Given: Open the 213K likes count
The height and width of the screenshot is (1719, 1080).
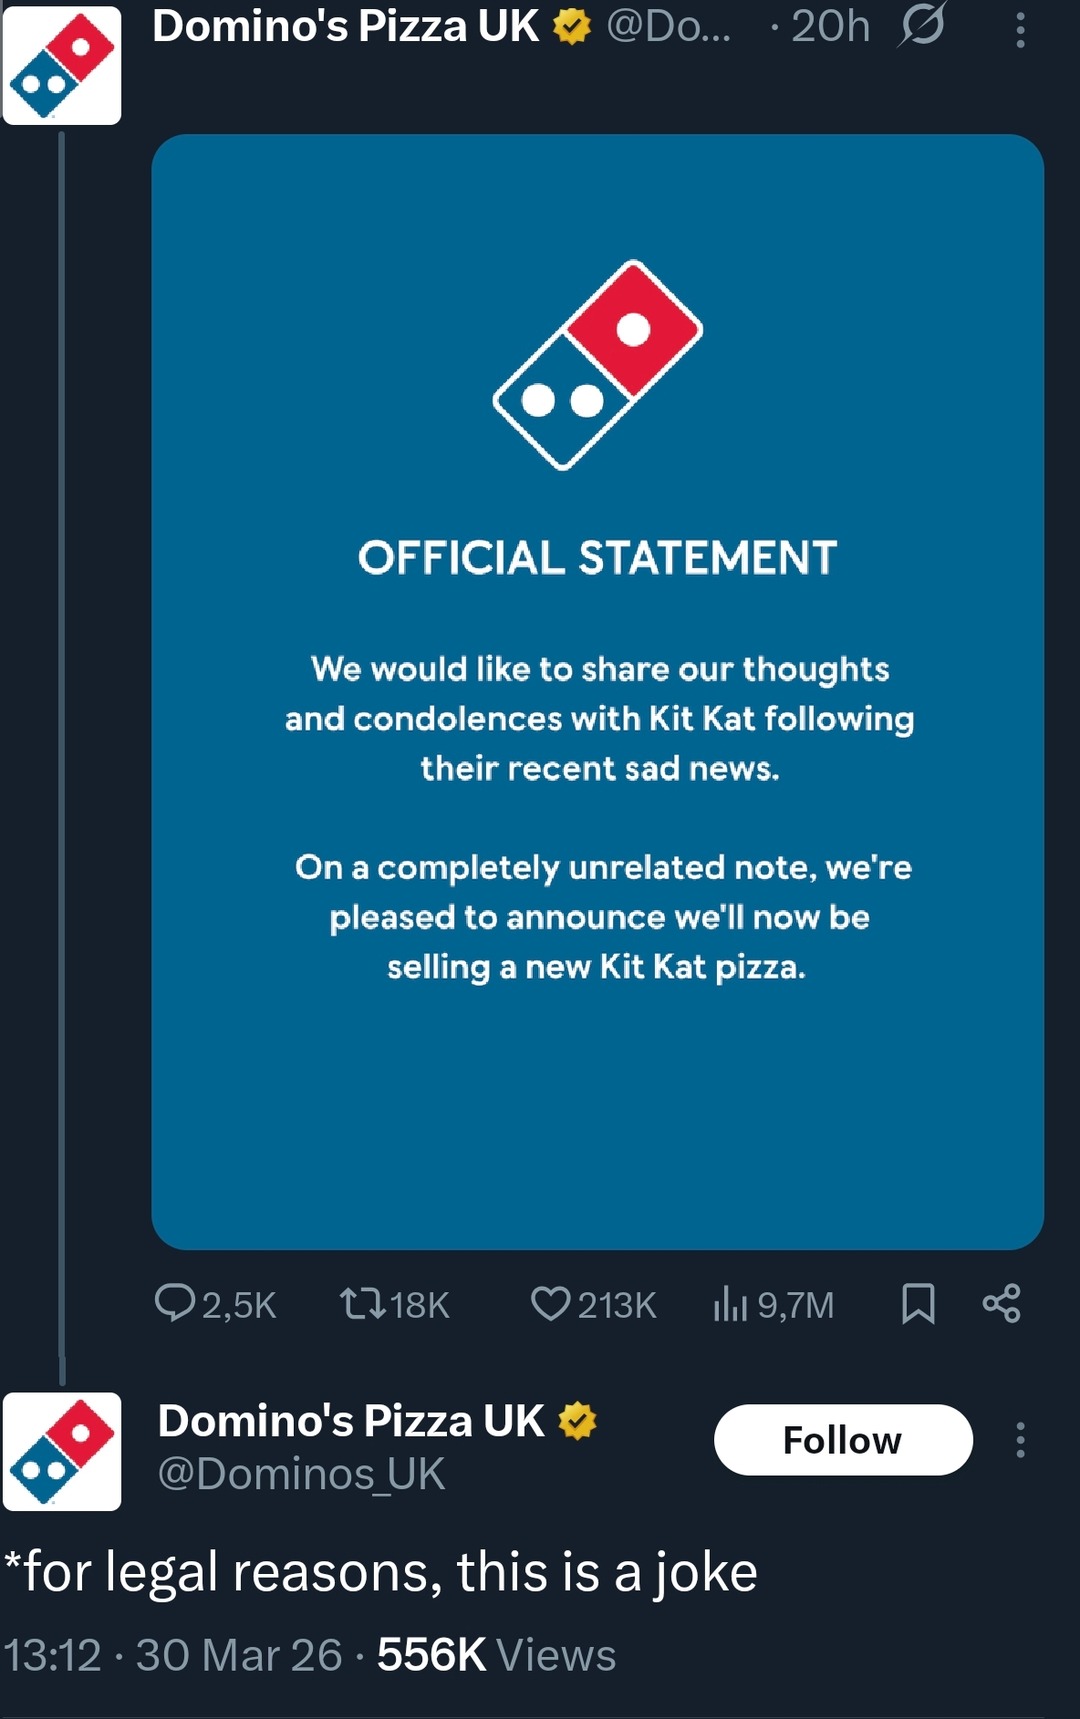Looking at the screenshot, I should coord(594,1303).
